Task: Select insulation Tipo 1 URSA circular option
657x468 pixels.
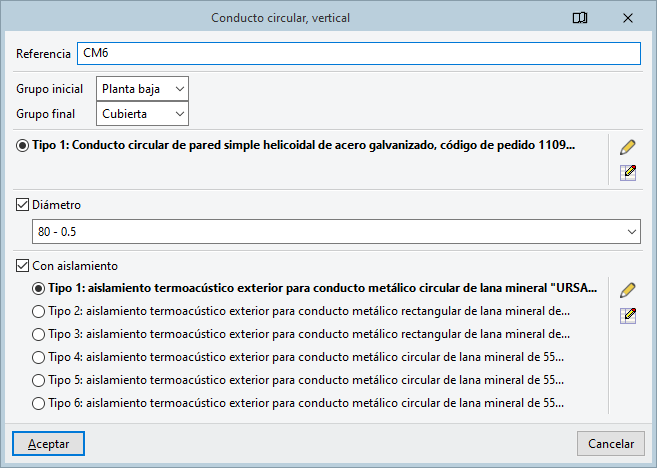Action: tap(39, 288)
